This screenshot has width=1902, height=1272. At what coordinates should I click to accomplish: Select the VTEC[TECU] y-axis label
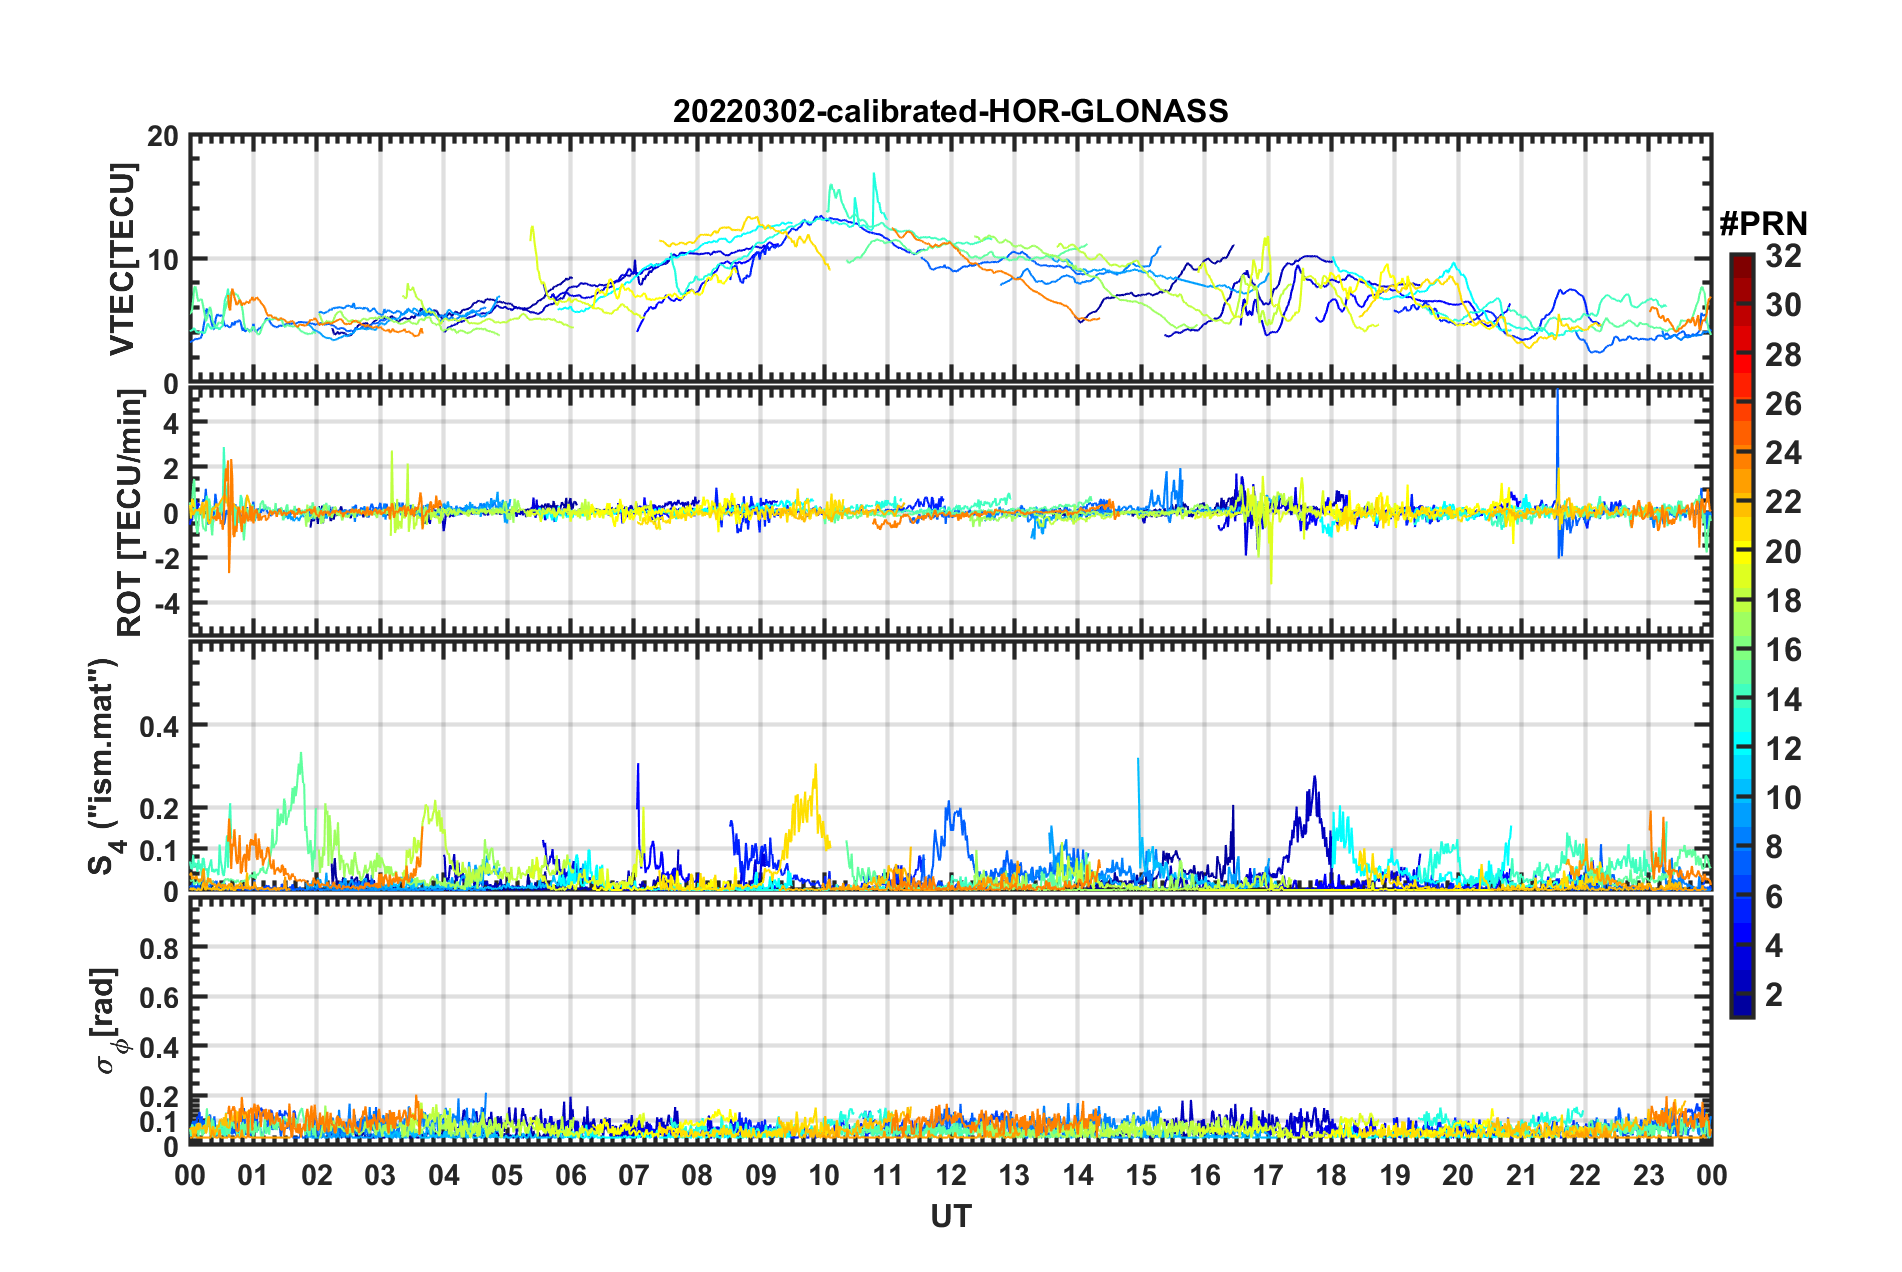tap(122, 259)
